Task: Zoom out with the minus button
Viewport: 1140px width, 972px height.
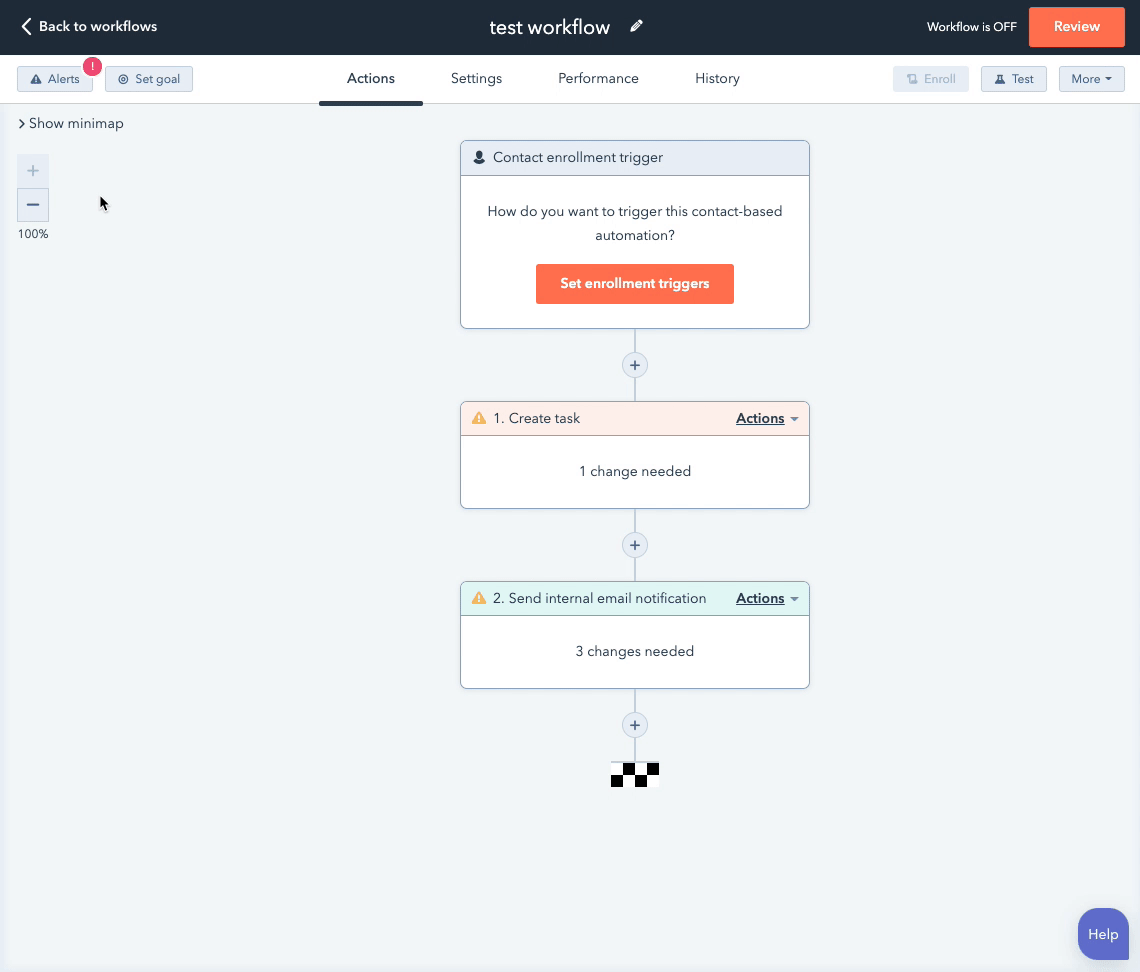Action: 33,205
